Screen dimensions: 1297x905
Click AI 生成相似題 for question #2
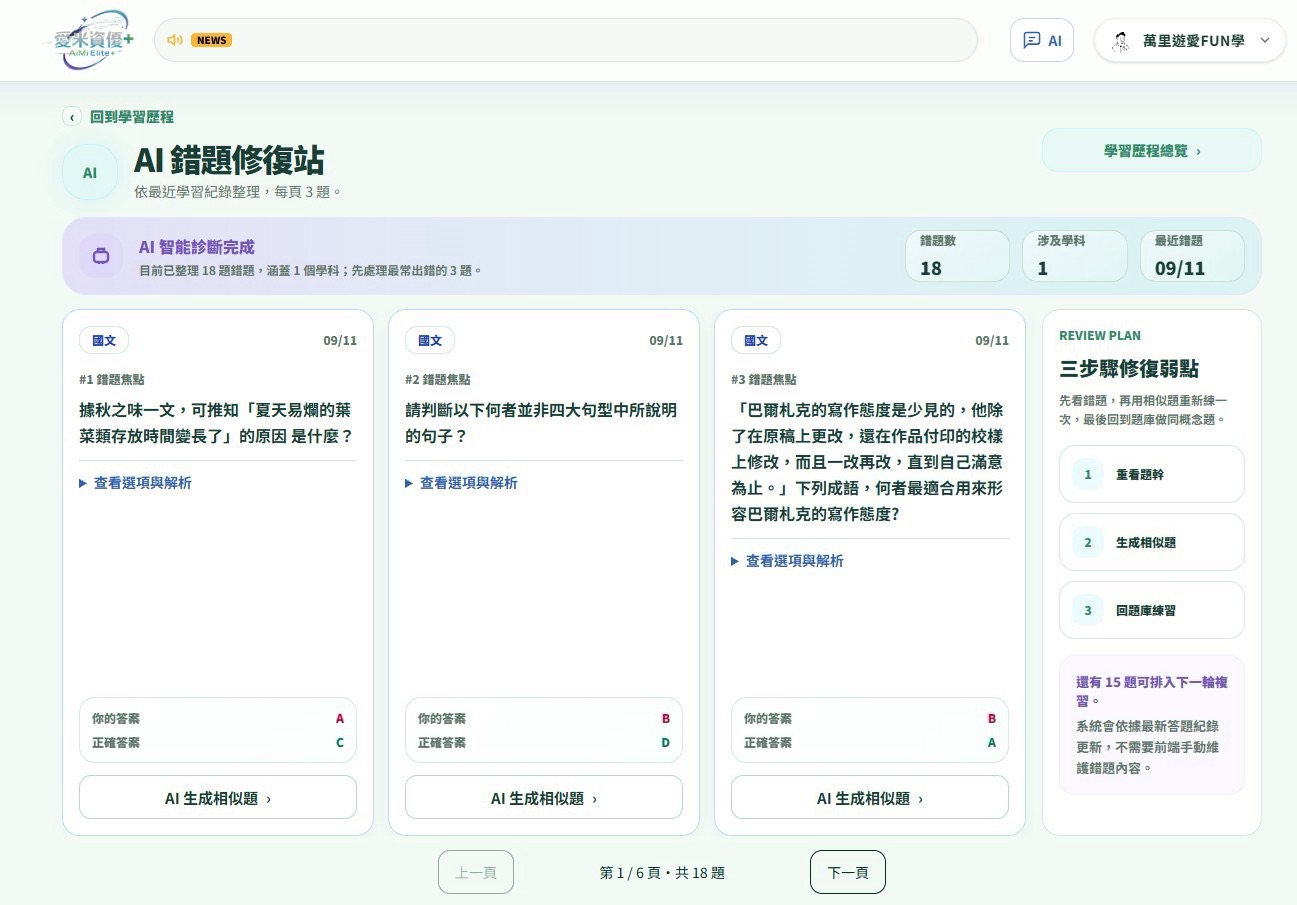tap(544, 797)
